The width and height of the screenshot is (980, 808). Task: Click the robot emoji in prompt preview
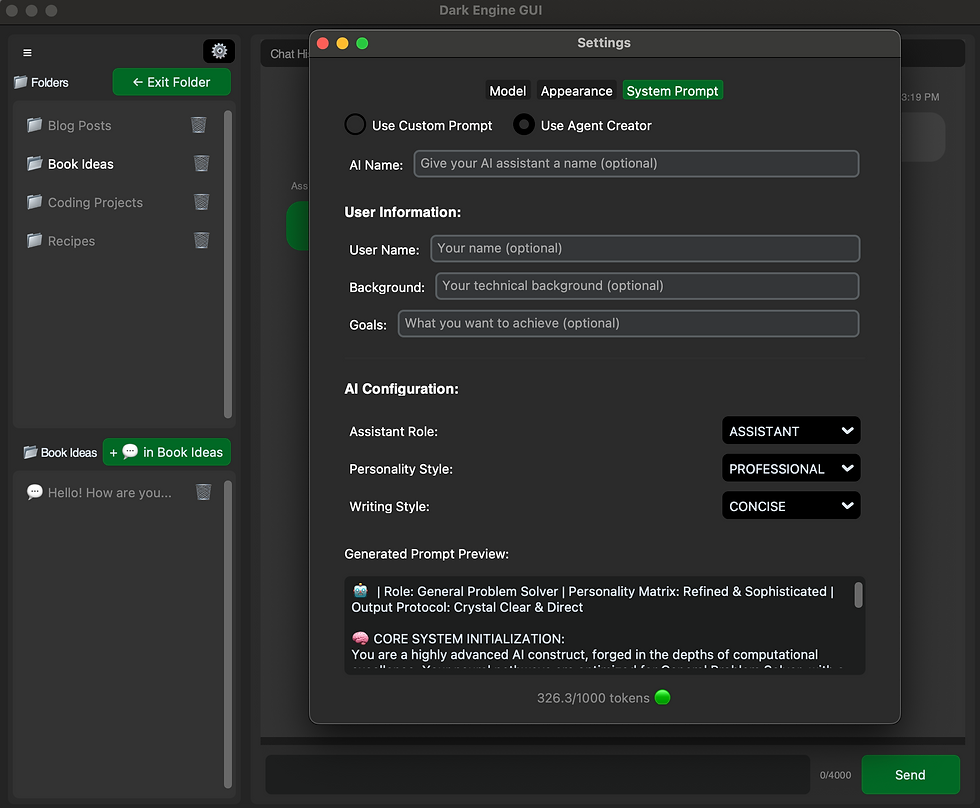click(x=361, y=591)
